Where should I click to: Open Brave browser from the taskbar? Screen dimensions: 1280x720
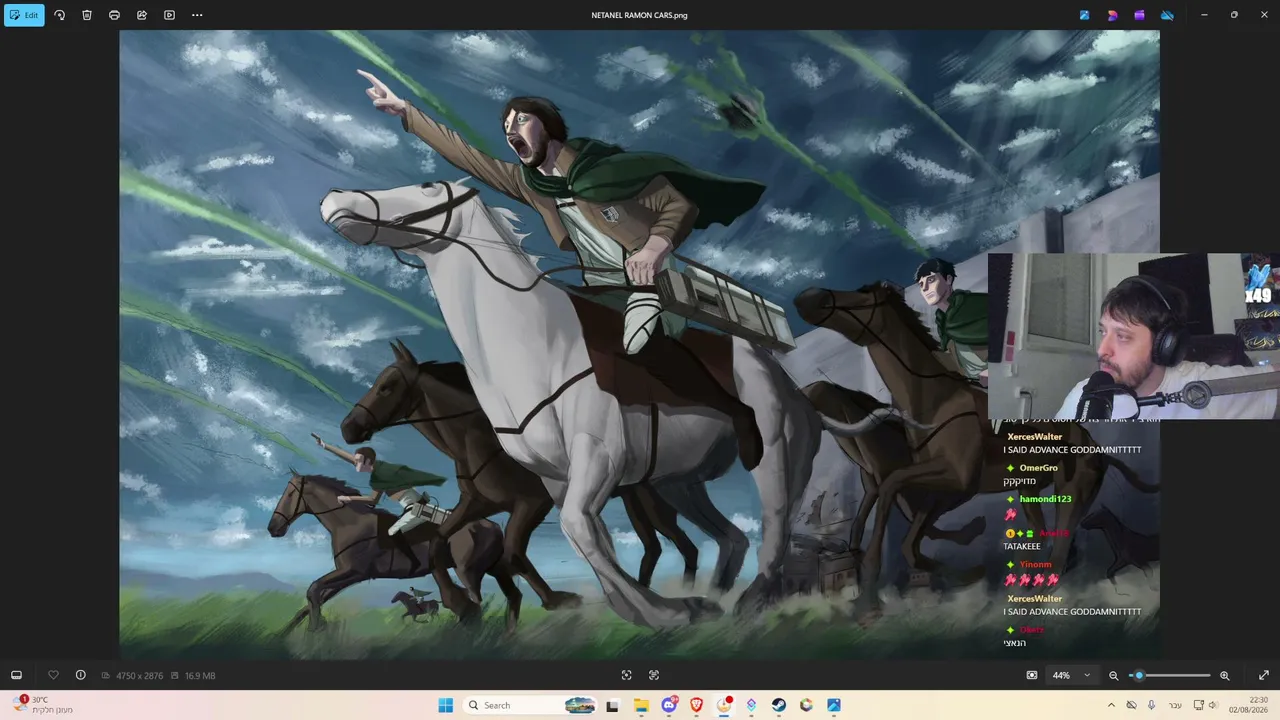696,705
